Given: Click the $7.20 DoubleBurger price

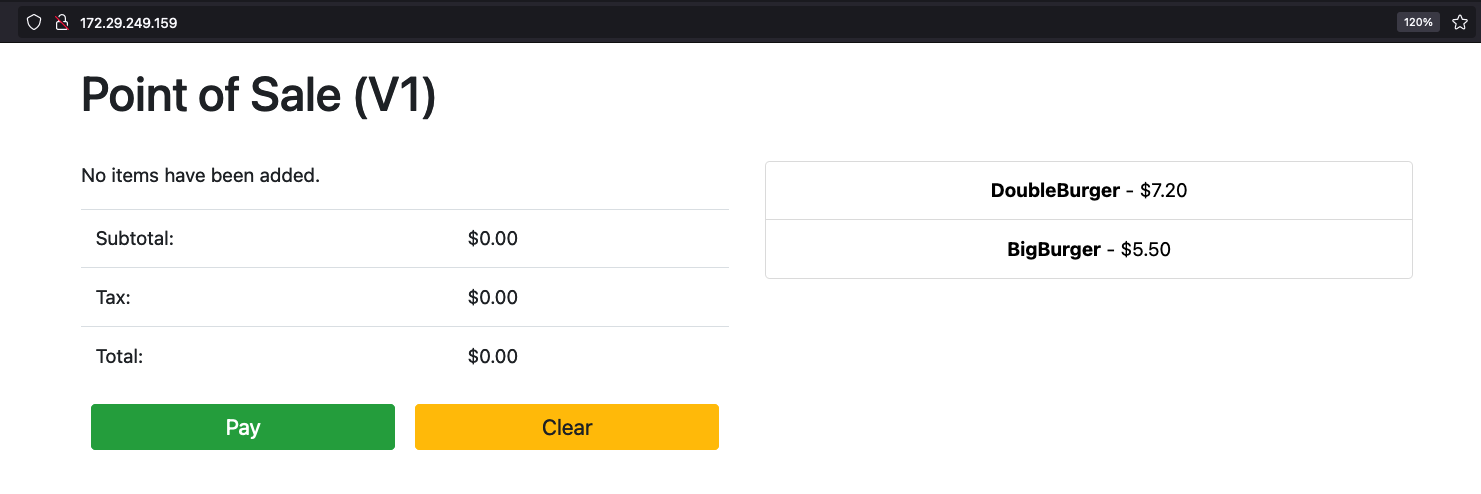Looking at the screenshot, I should [1163, 190].
